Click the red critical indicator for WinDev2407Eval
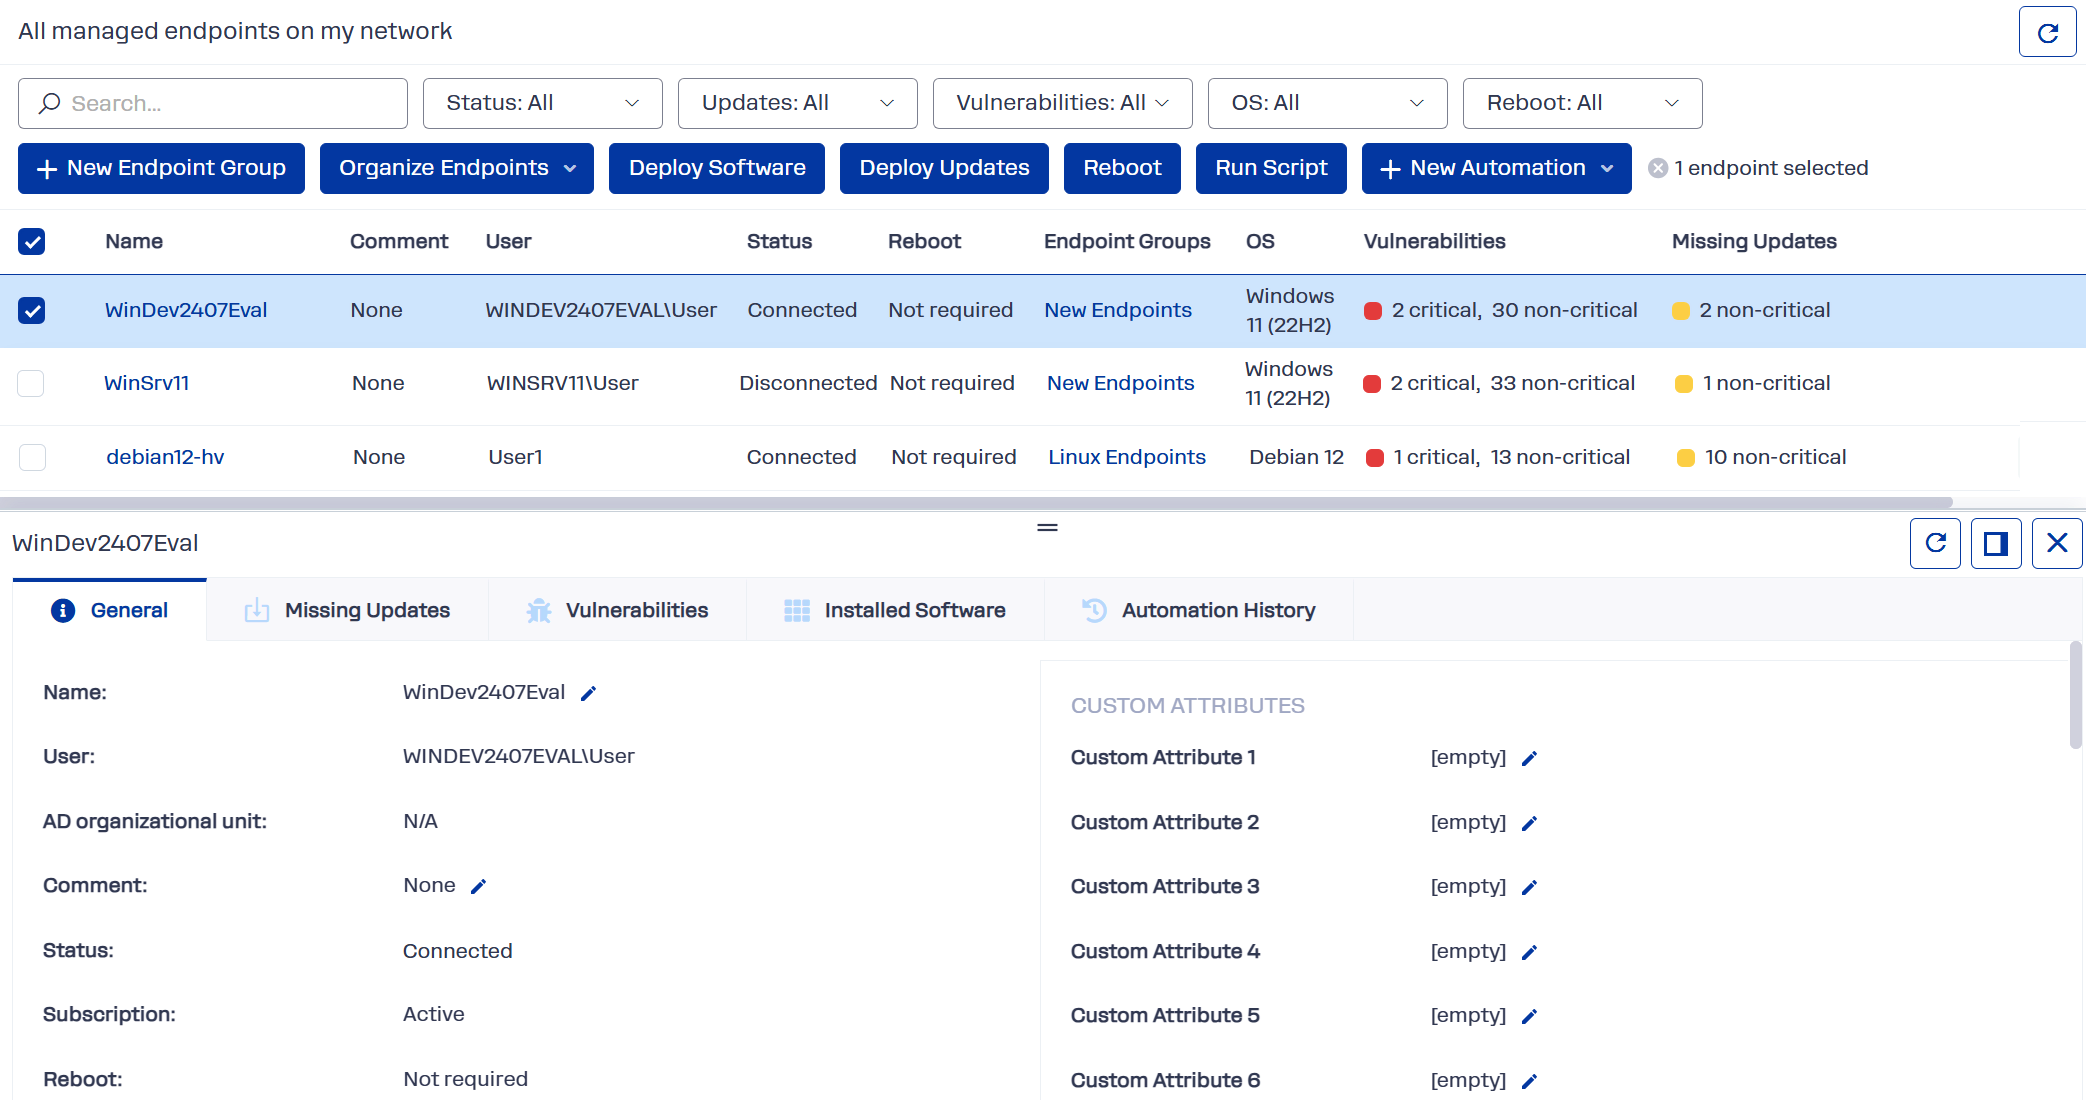 point(1373,311)
